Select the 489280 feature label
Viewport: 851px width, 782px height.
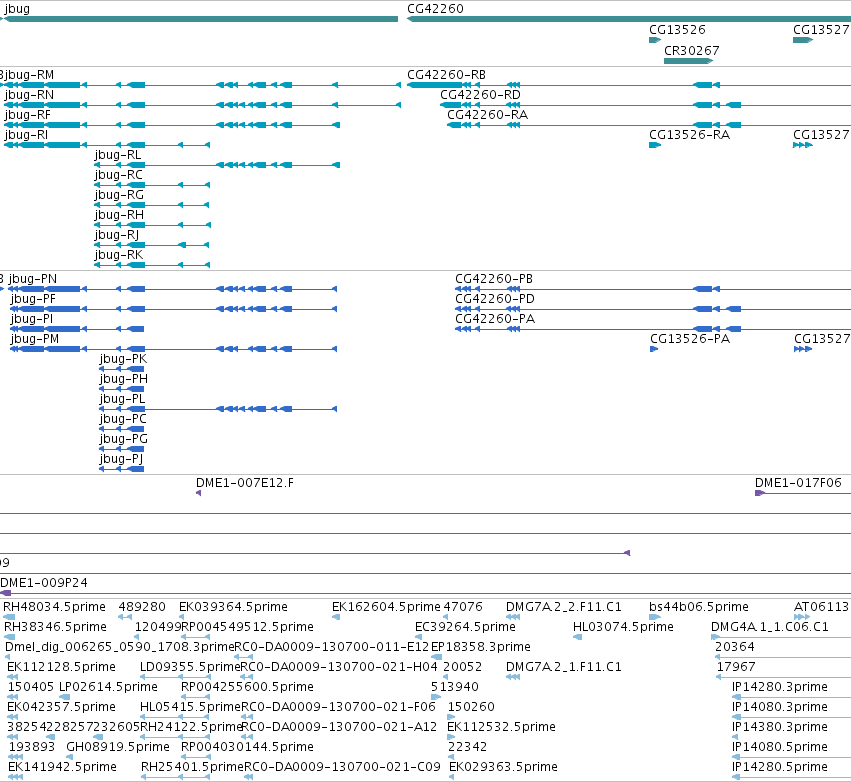pyautogui.click(x=142, y=606)
